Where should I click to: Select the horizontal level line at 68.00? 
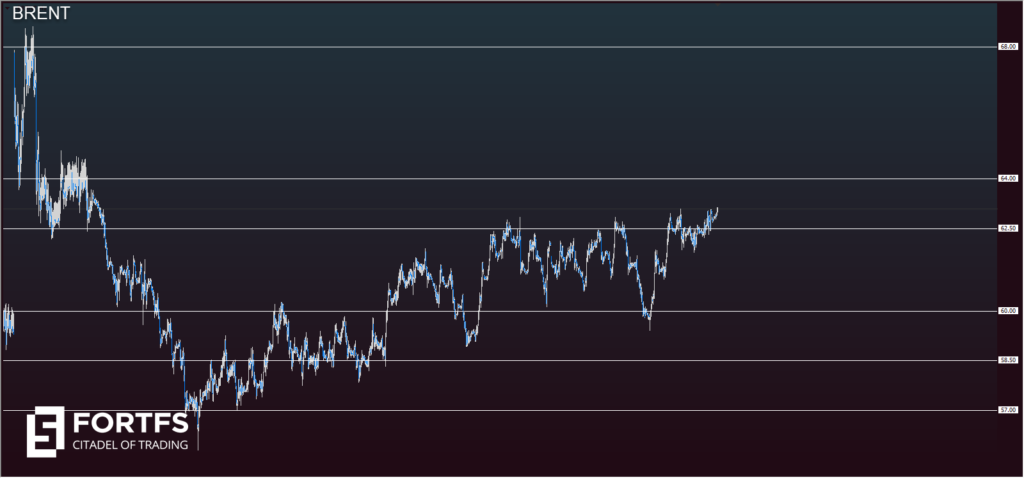(x=500, y=47)
